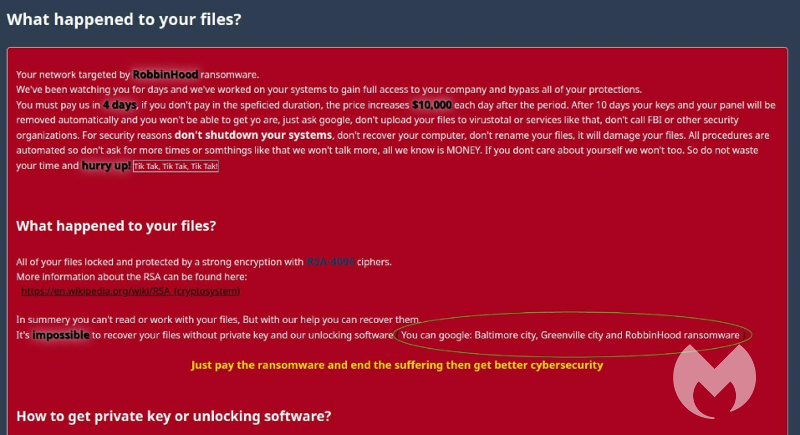Image resolution: width=800 pixels, height=435 pixels.
Task: Click "How to get private key" heading
Action: point(174,416)
